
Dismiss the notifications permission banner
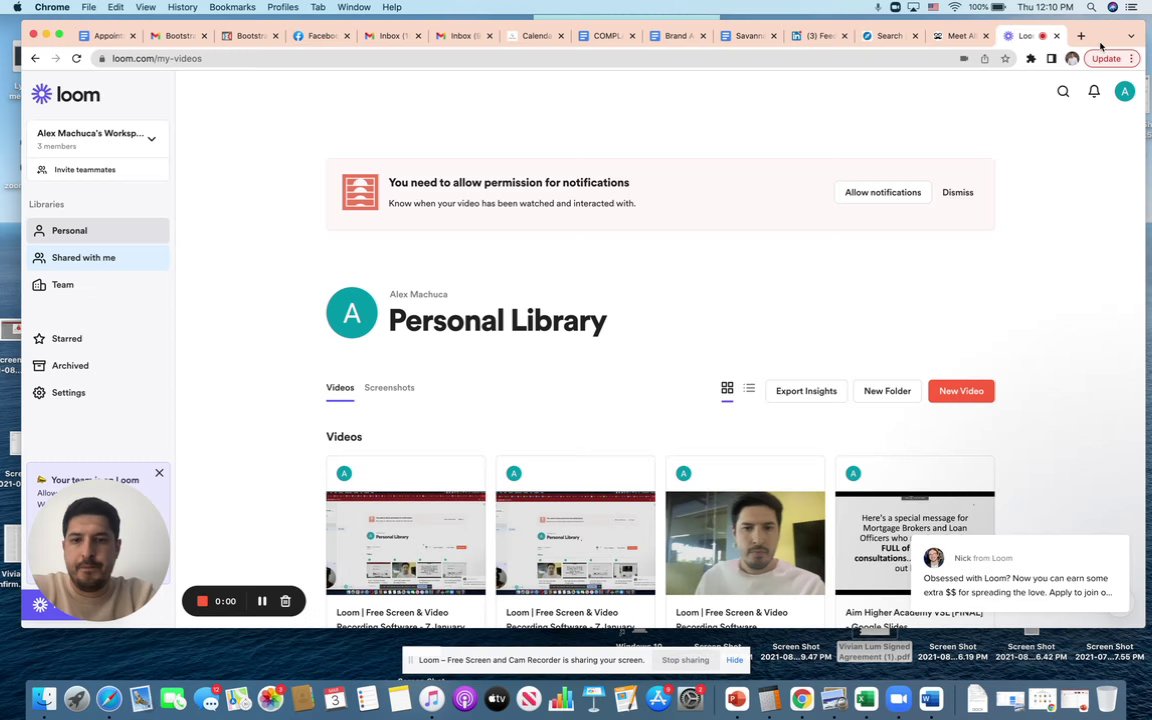(957, 192)
